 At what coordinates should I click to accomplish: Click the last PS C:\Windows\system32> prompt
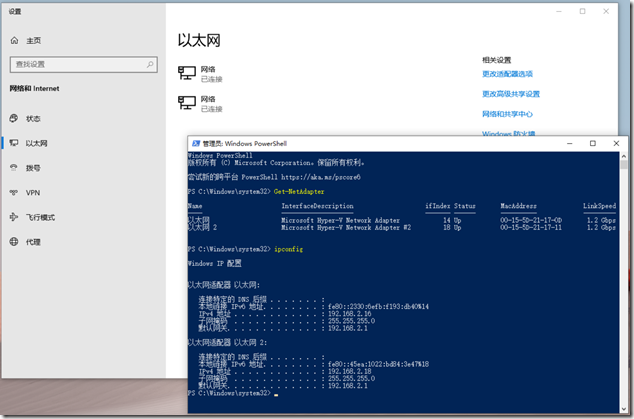229,393
